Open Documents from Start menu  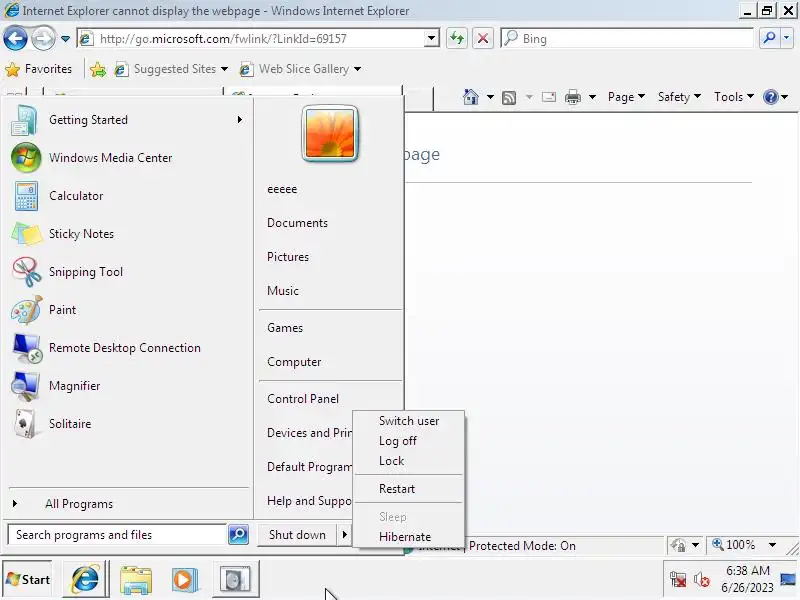click(x=297, y=223)
